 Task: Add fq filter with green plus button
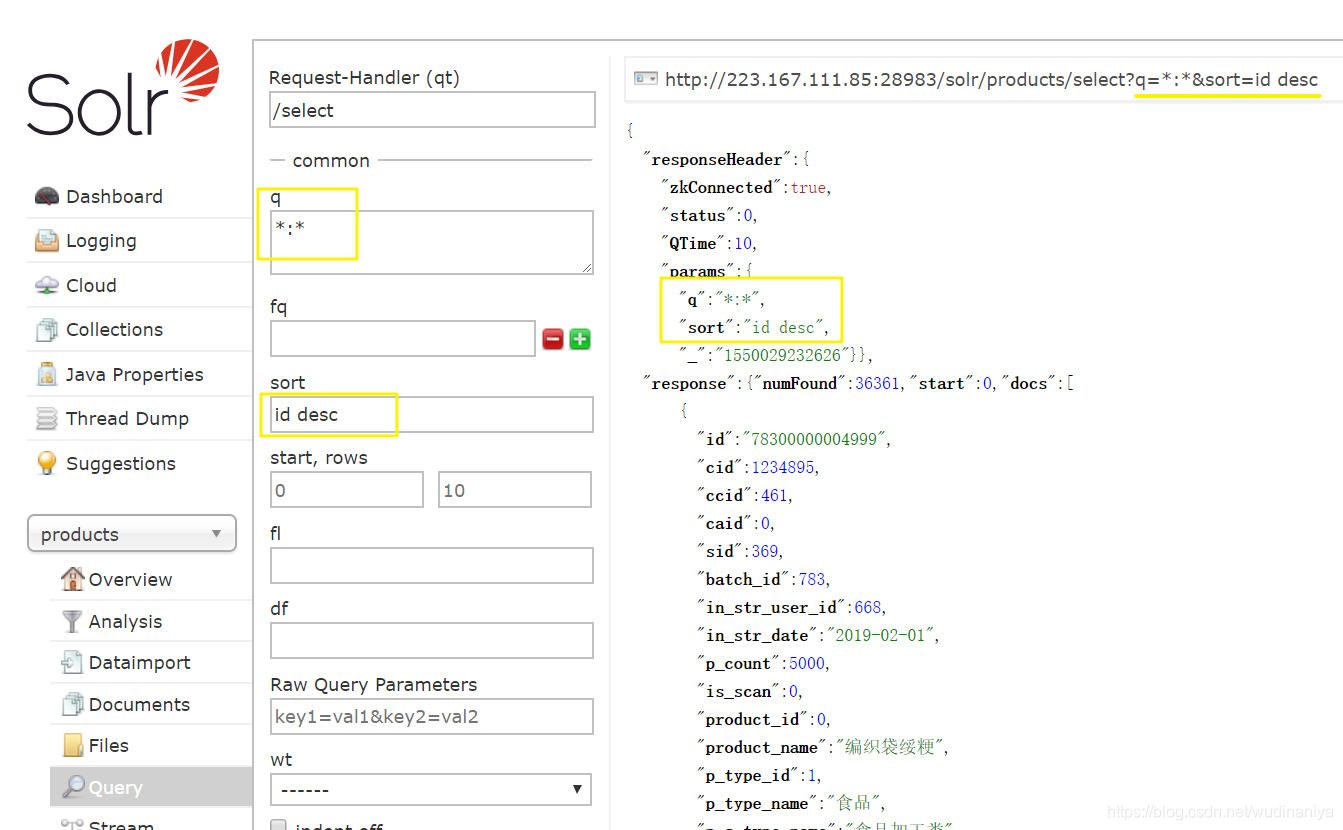580,339
